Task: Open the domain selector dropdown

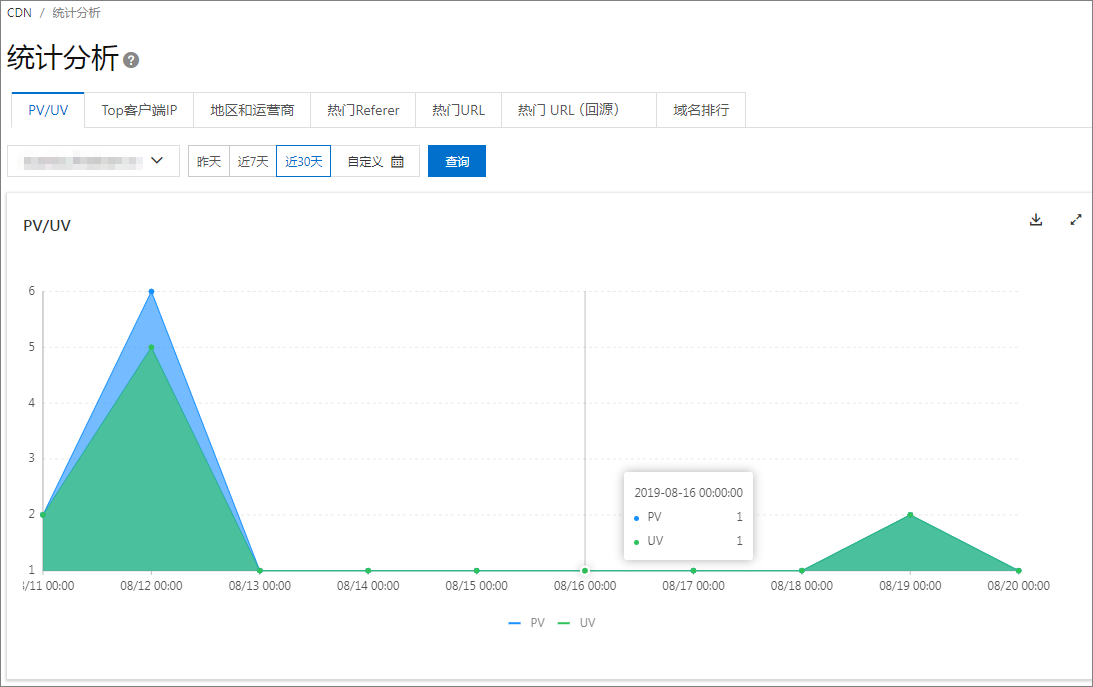Action: tap(93, 161)
